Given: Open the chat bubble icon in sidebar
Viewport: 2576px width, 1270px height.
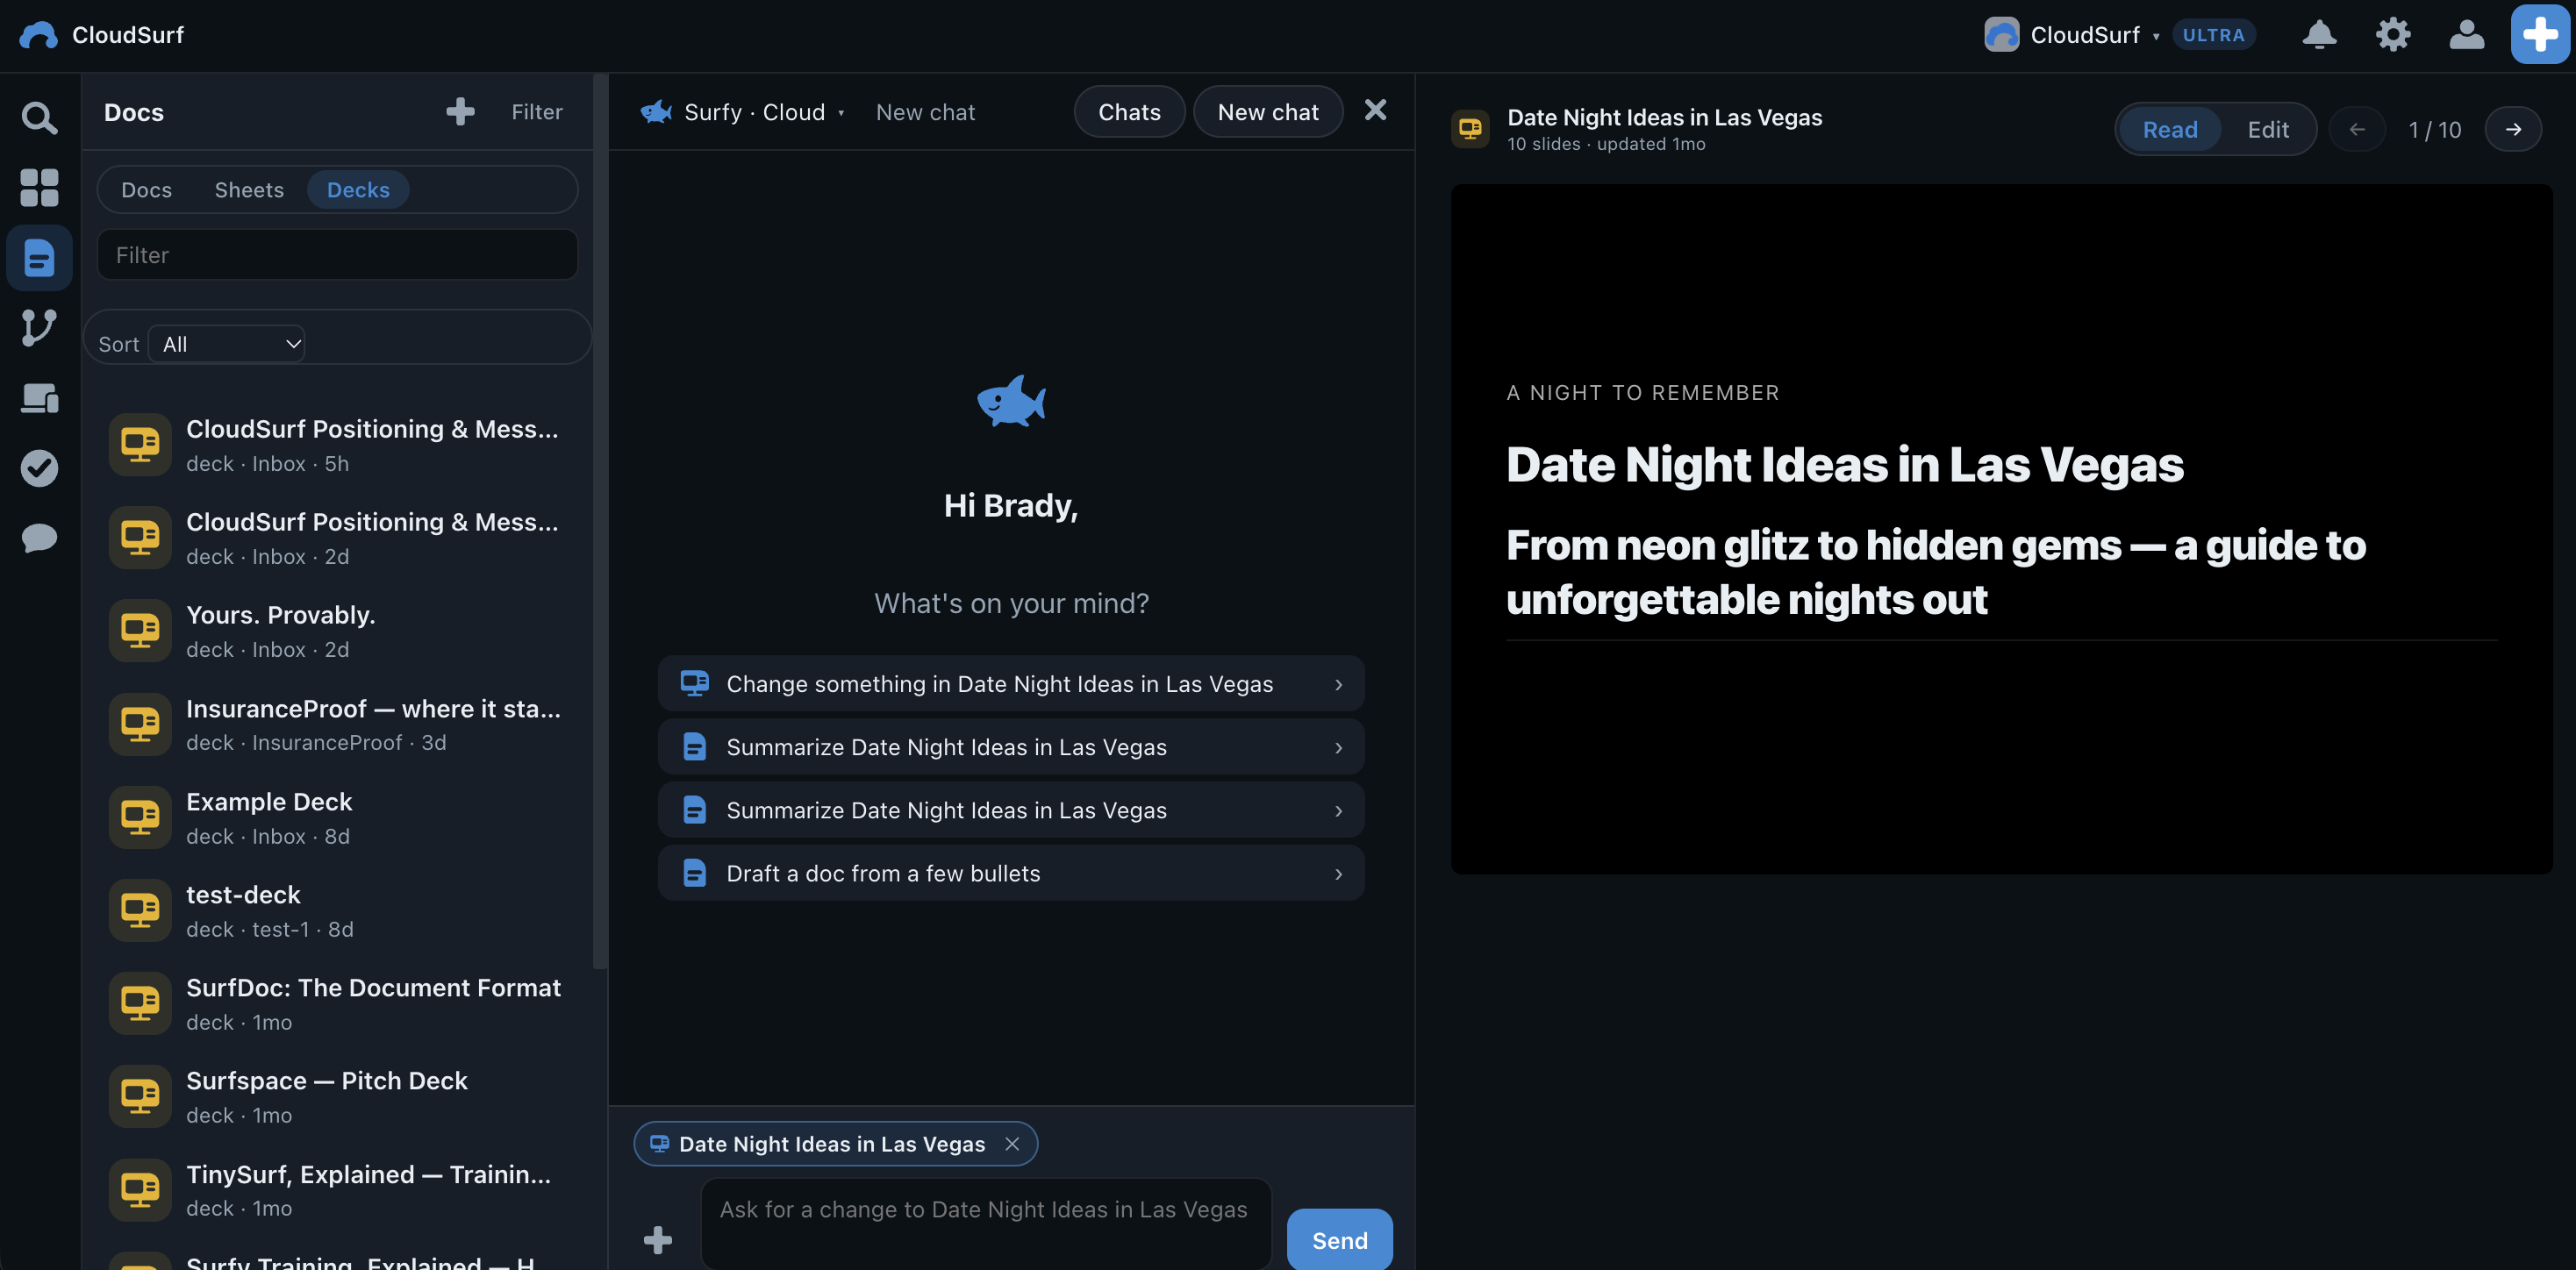Looking at the screenshot, I should click(39, 538).
